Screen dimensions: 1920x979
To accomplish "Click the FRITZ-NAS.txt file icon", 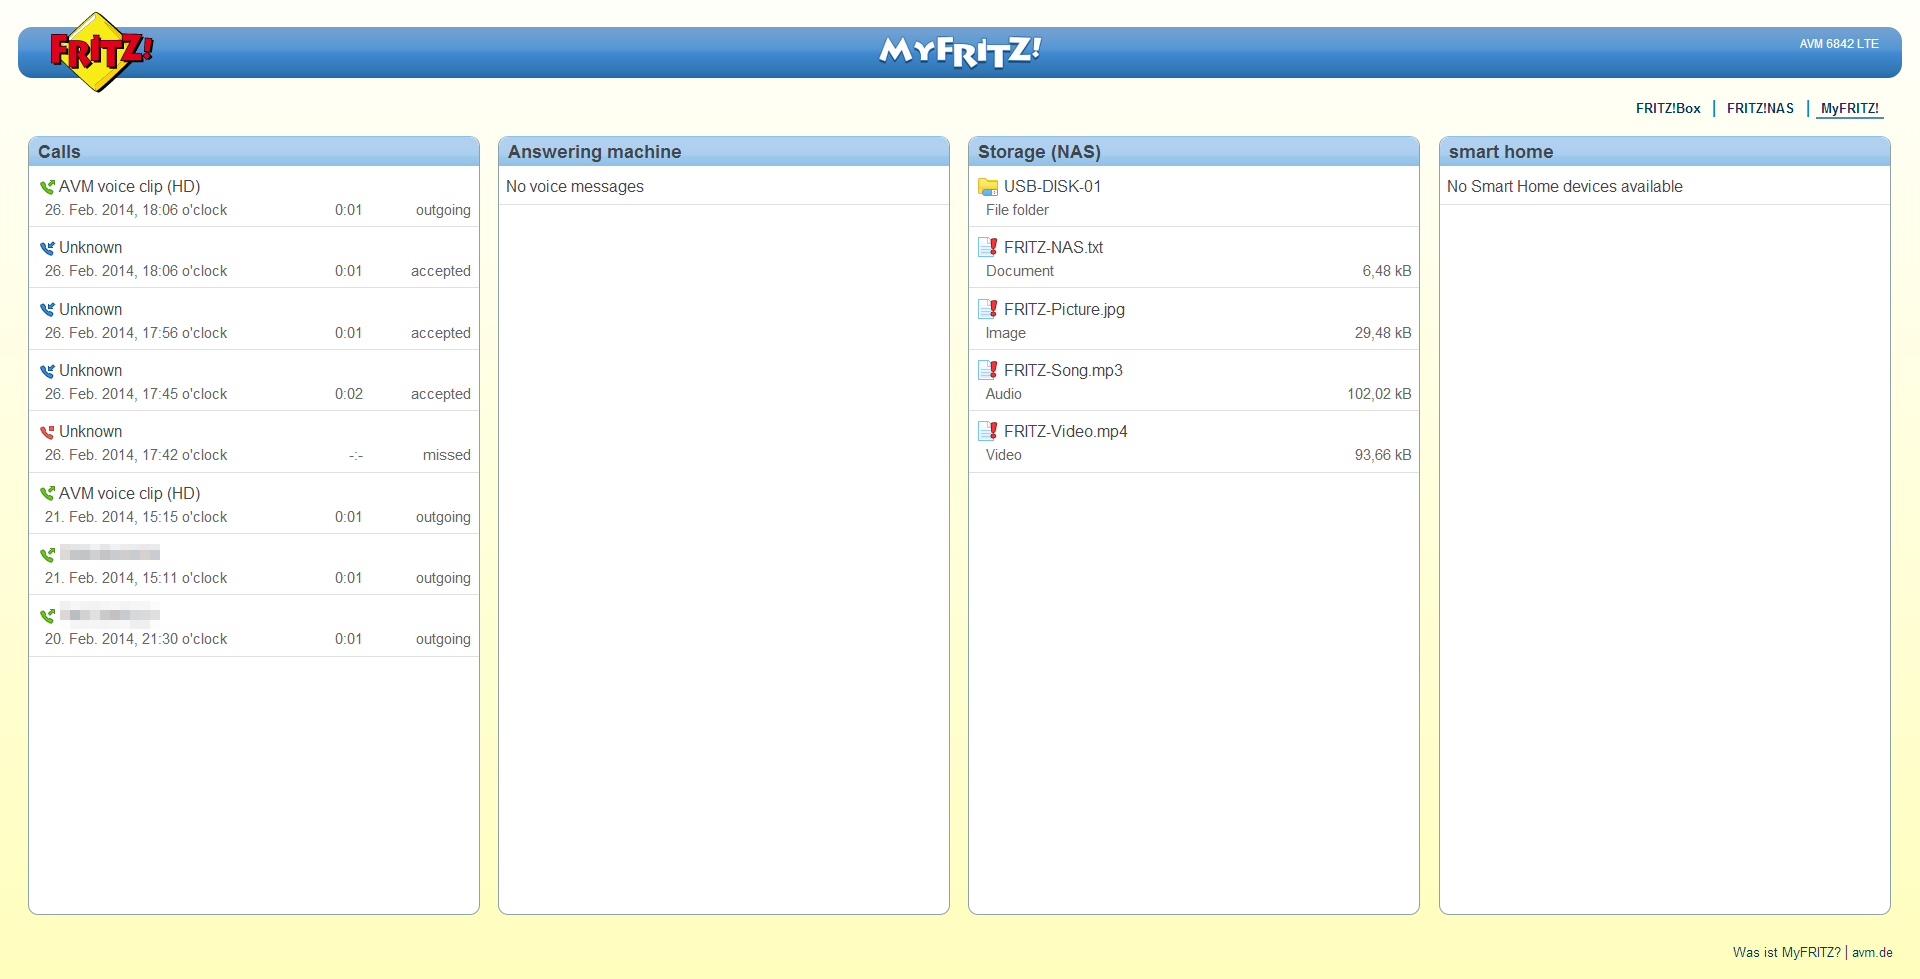I will click(x=988, y=247).
